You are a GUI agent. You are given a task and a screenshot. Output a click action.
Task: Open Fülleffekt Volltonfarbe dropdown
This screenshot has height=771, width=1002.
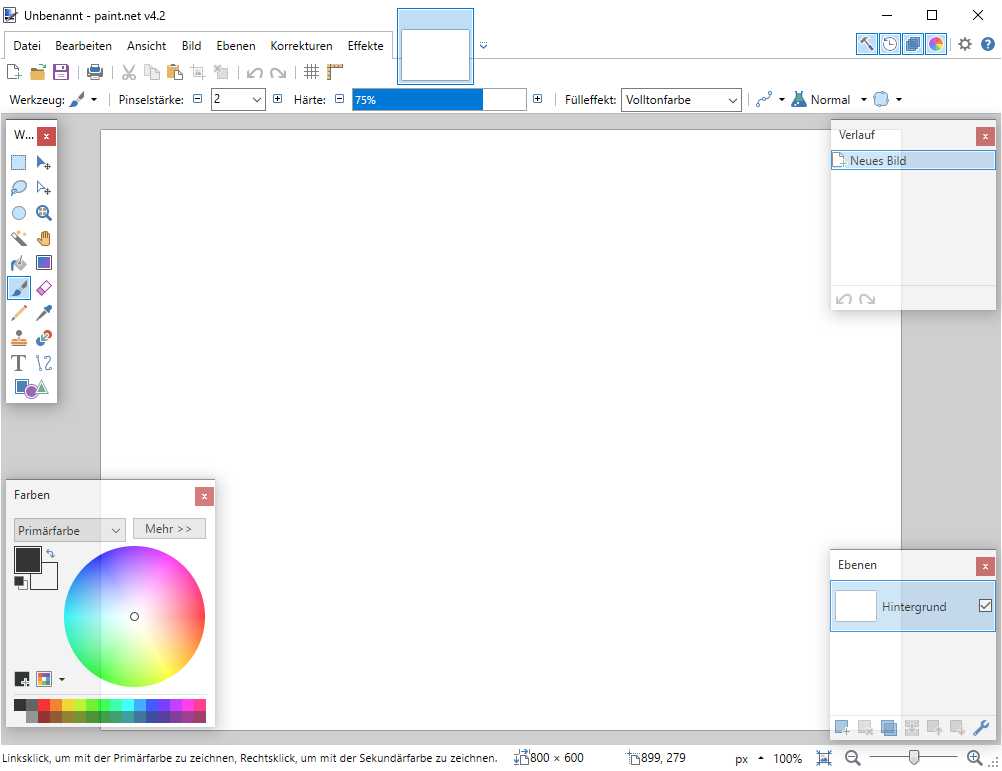[x=681, y=100]
